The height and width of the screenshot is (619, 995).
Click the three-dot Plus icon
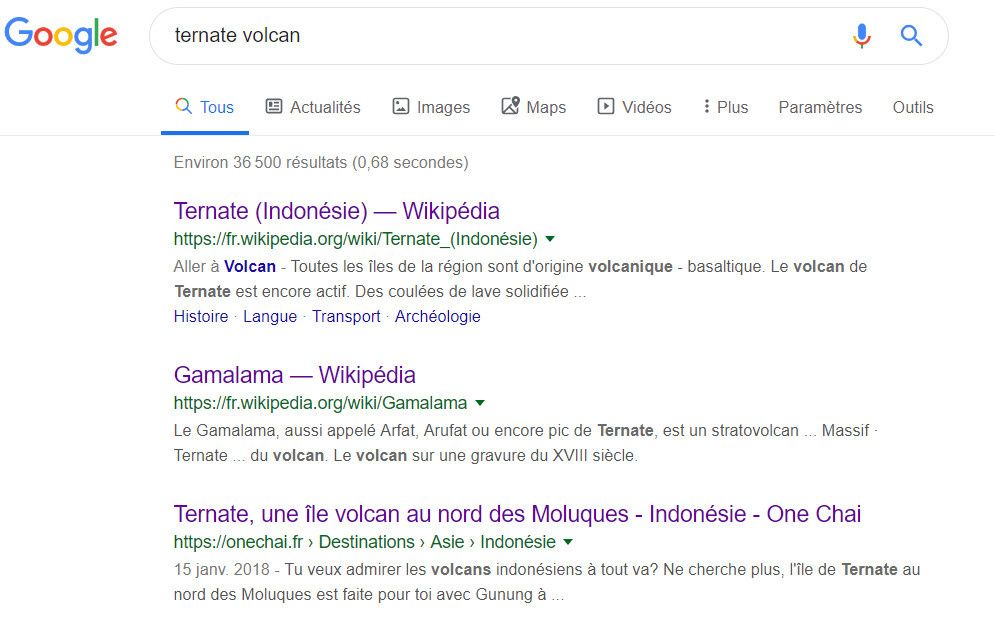pos(706,106)
